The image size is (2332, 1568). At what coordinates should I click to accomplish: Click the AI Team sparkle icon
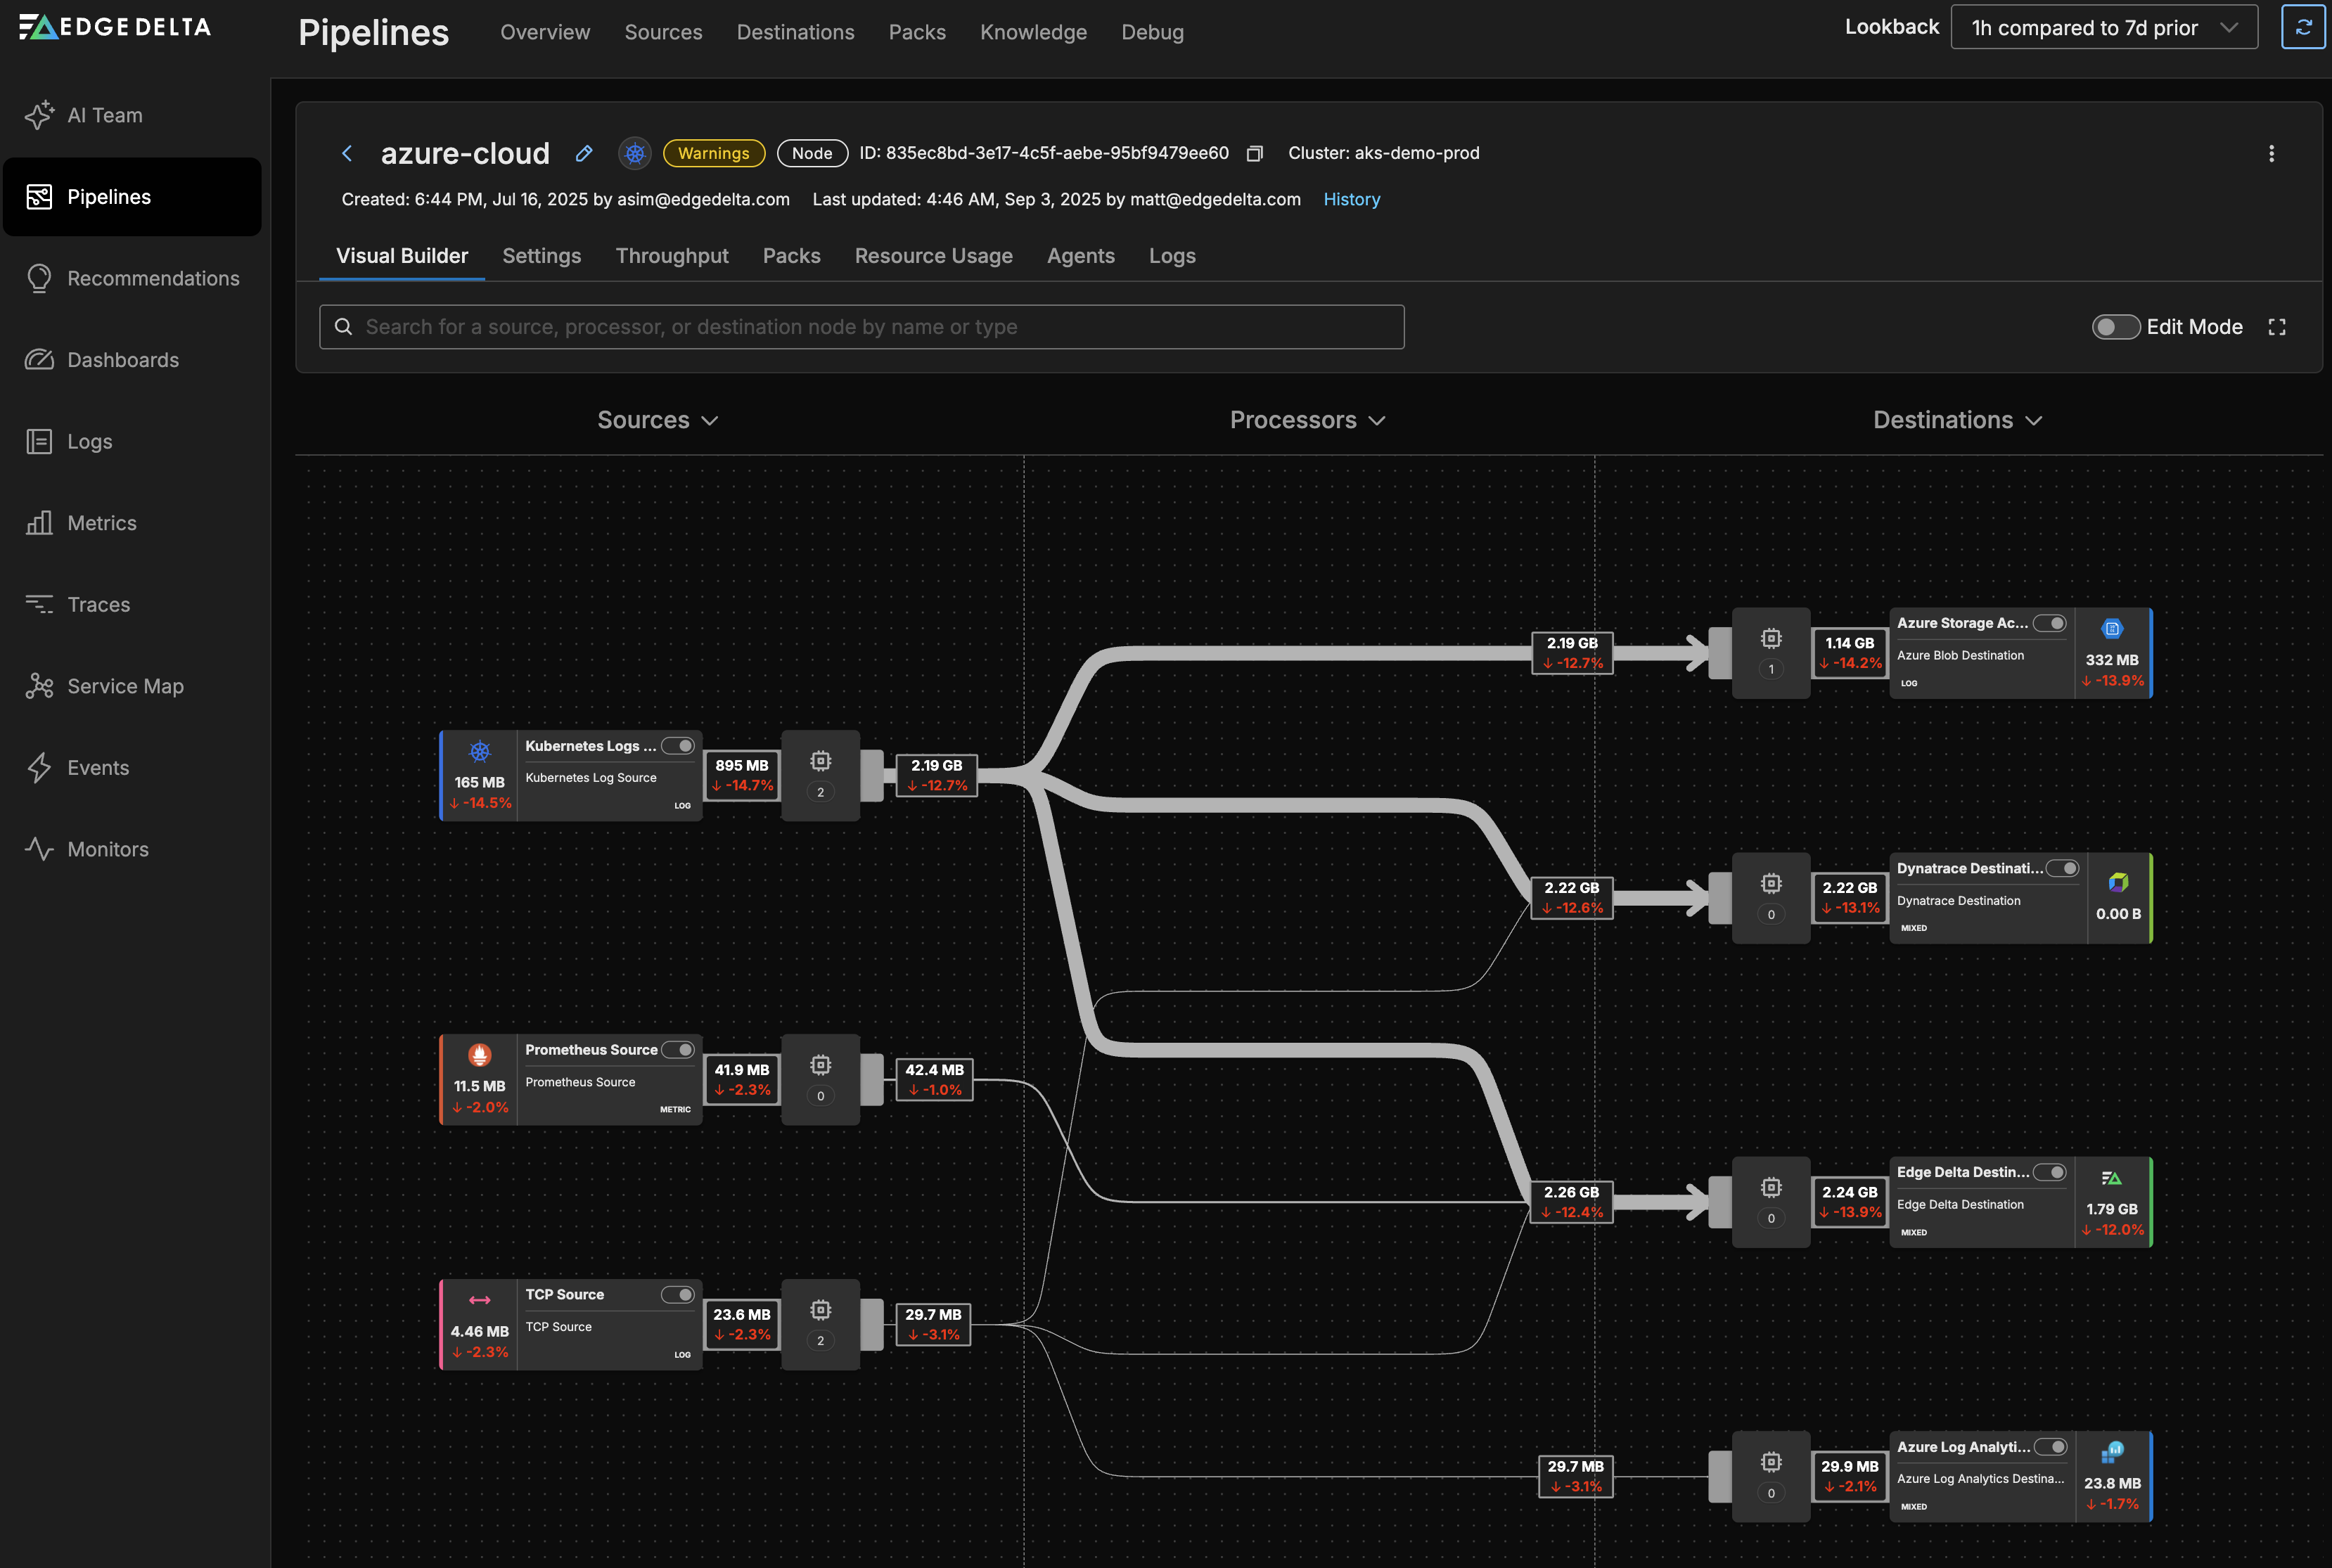click(39, 115)
